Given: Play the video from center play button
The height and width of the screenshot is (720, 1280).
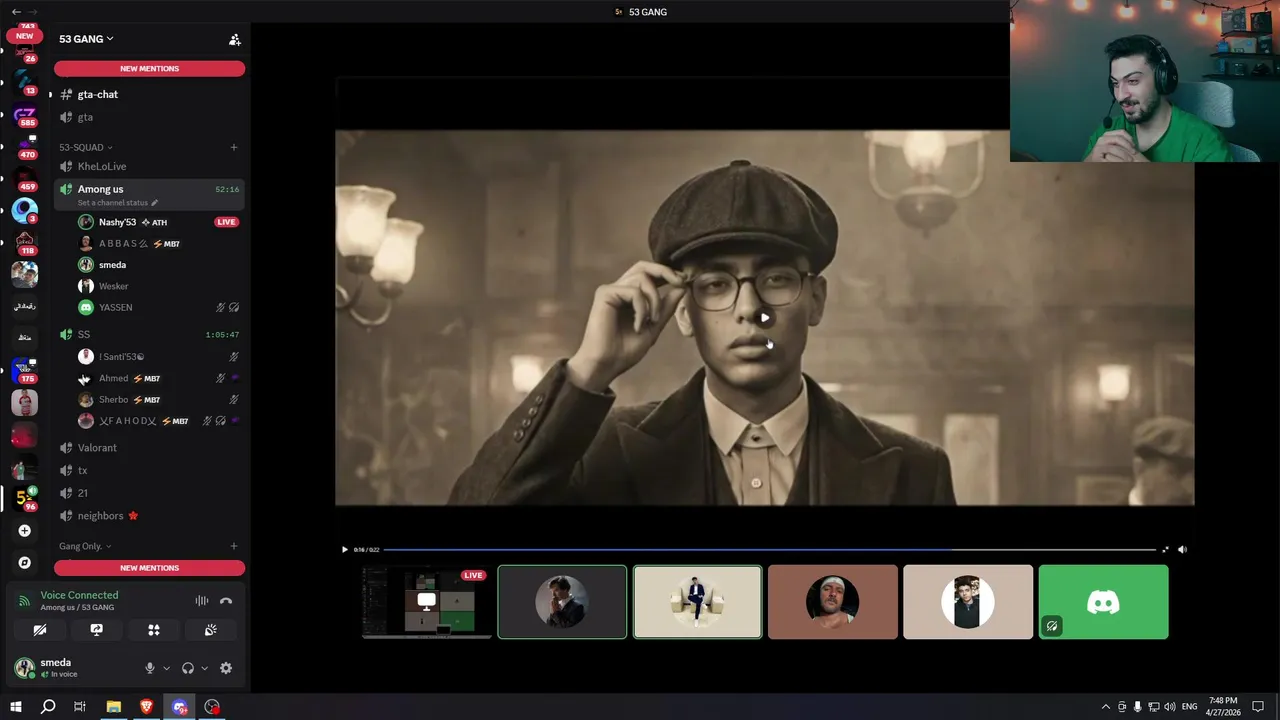Looking at the screenshot, I should 764,318.
